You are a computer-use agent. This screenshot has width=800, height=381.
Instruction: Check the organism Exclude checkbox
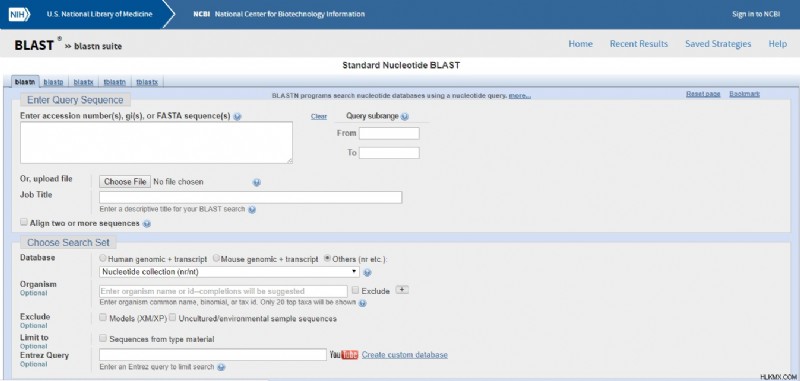356,290
